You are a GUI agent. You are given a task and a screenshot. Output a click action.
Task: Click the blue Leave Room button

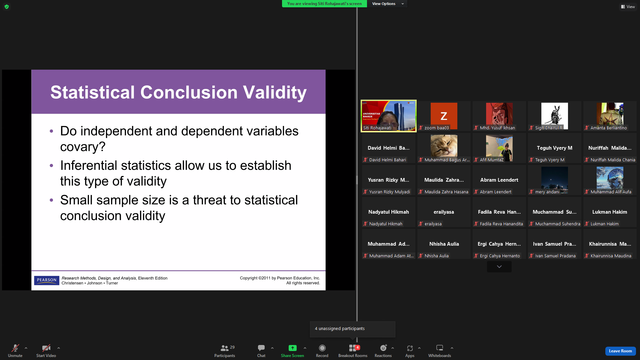(x=620, y=351)
